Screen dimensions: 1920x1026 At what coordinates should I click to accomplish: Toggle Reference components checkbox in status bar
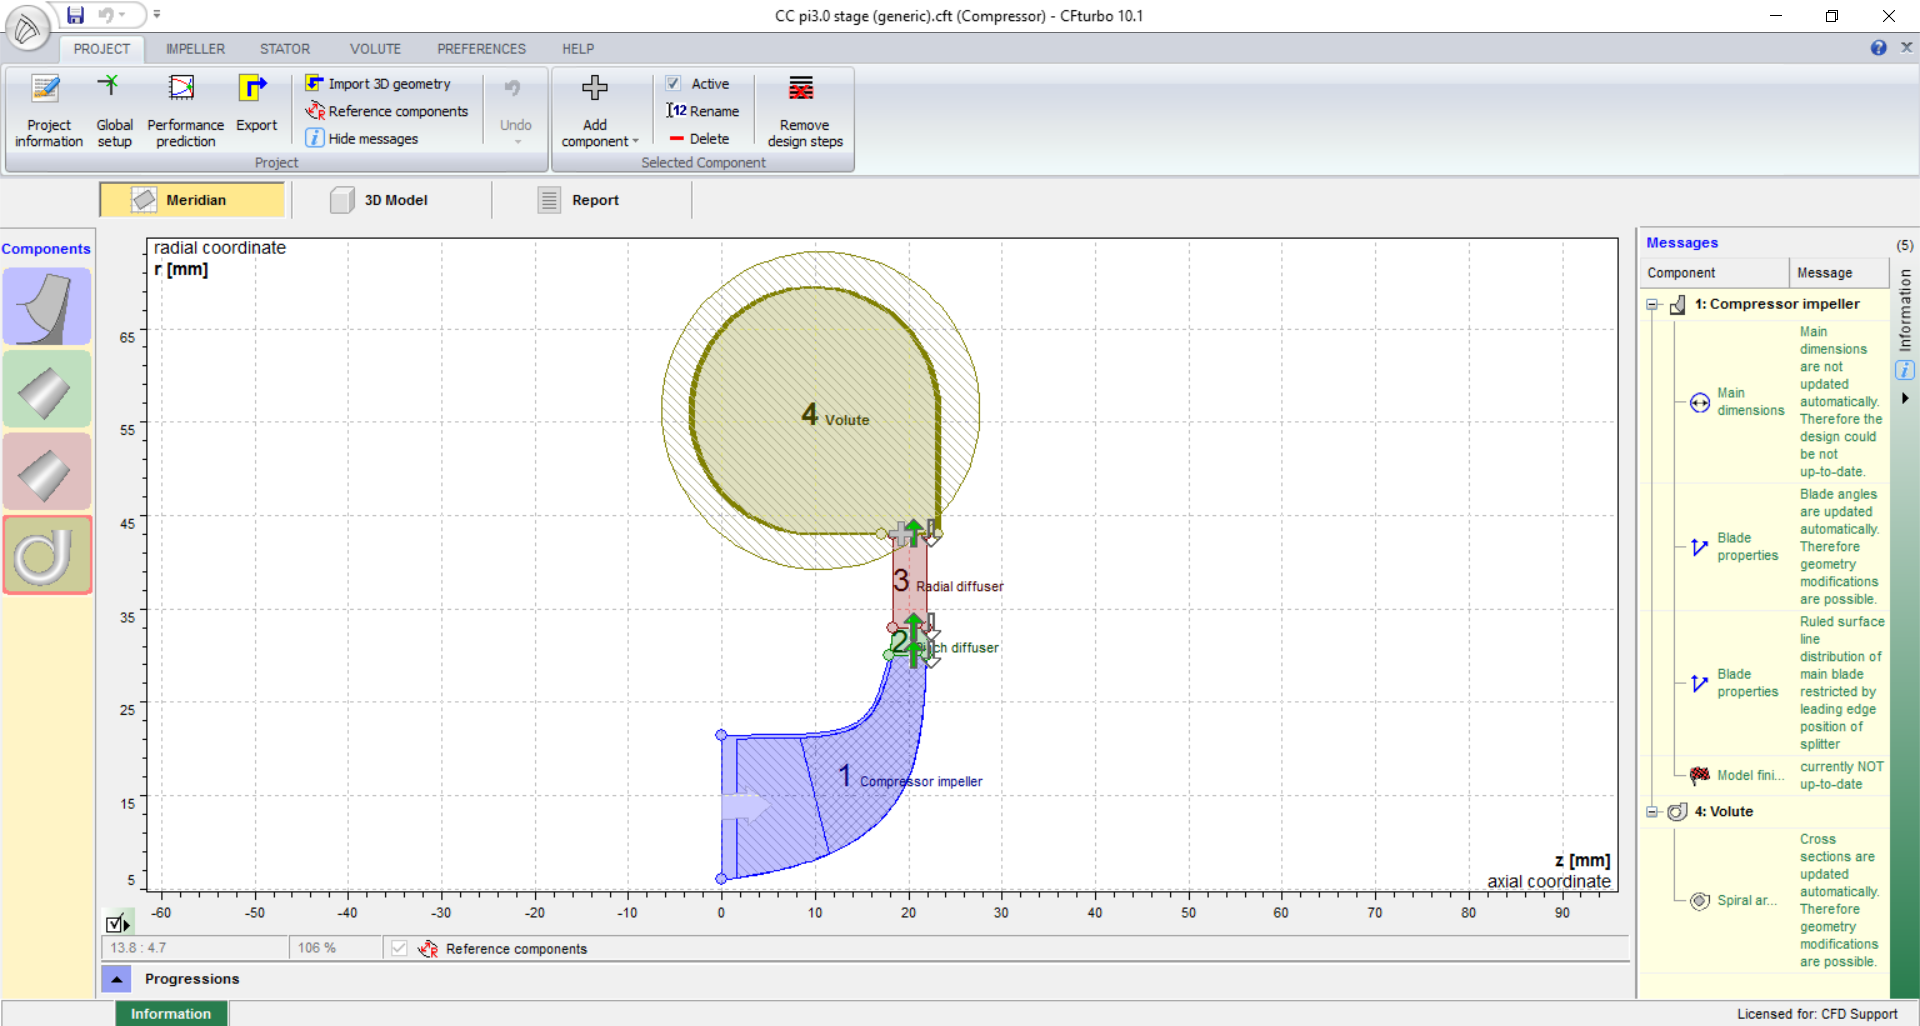pyautogui.click(x=399, y=948)
